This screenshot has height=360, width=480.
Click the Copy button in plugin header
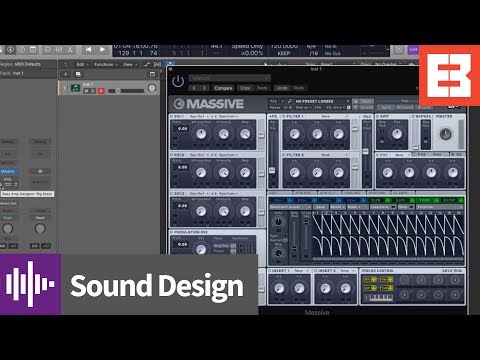(x=245, y=88)
